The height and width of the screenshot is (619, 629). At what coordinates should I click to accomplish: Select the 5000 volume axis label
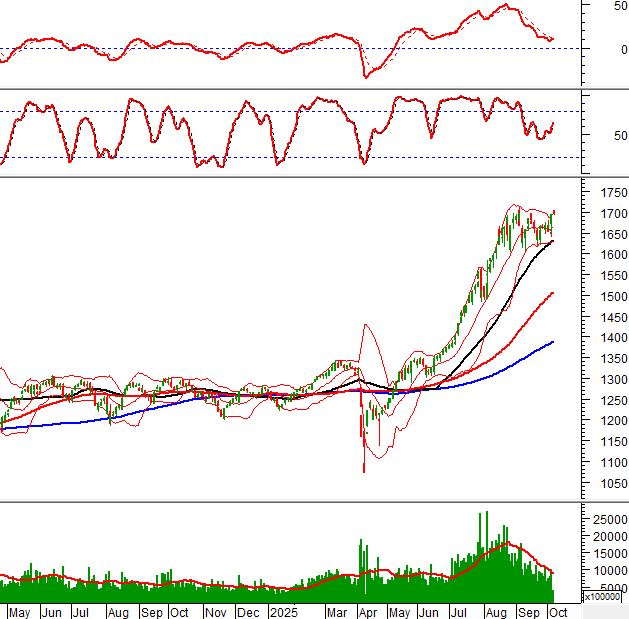(605, 586)
